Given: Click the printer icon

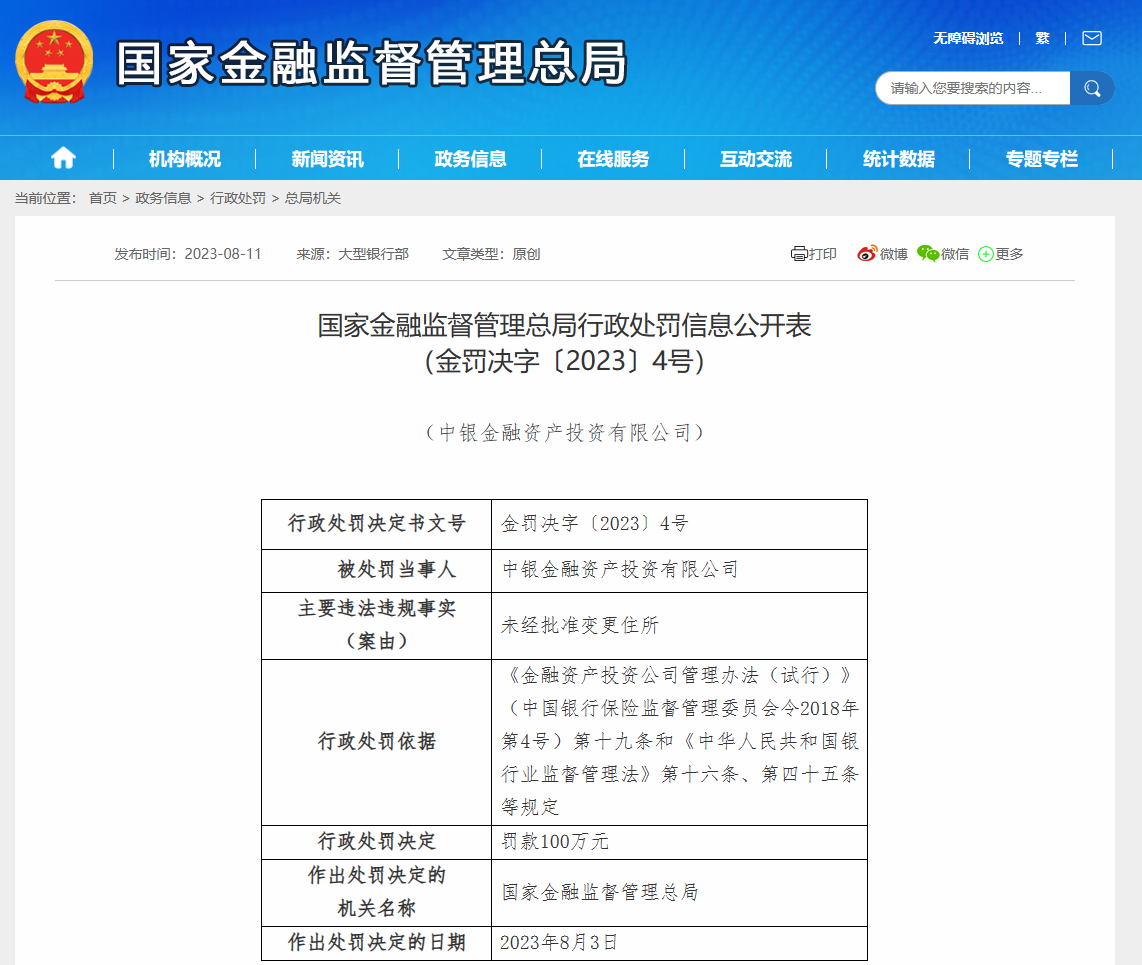Looking at the screenshot, I should coord(799,253).
